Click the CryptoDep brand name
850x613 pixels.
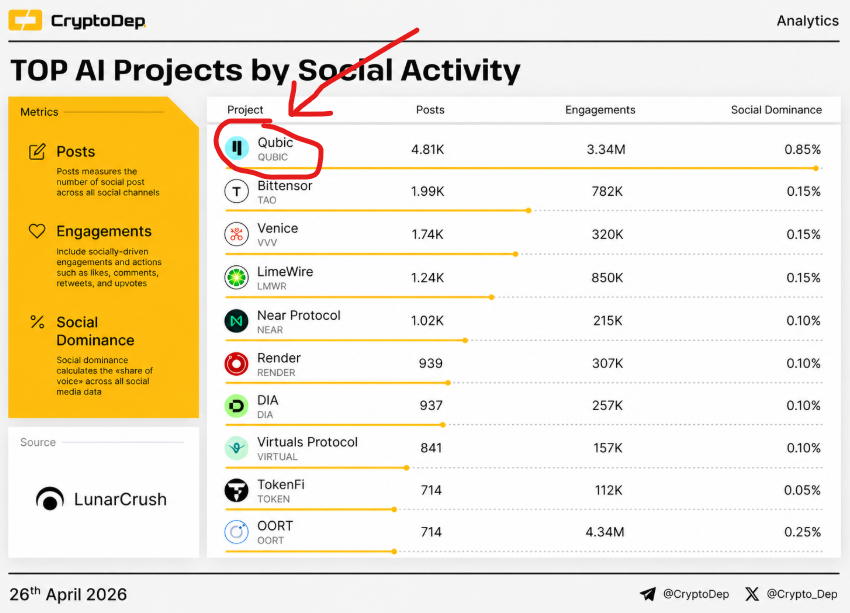98,21
